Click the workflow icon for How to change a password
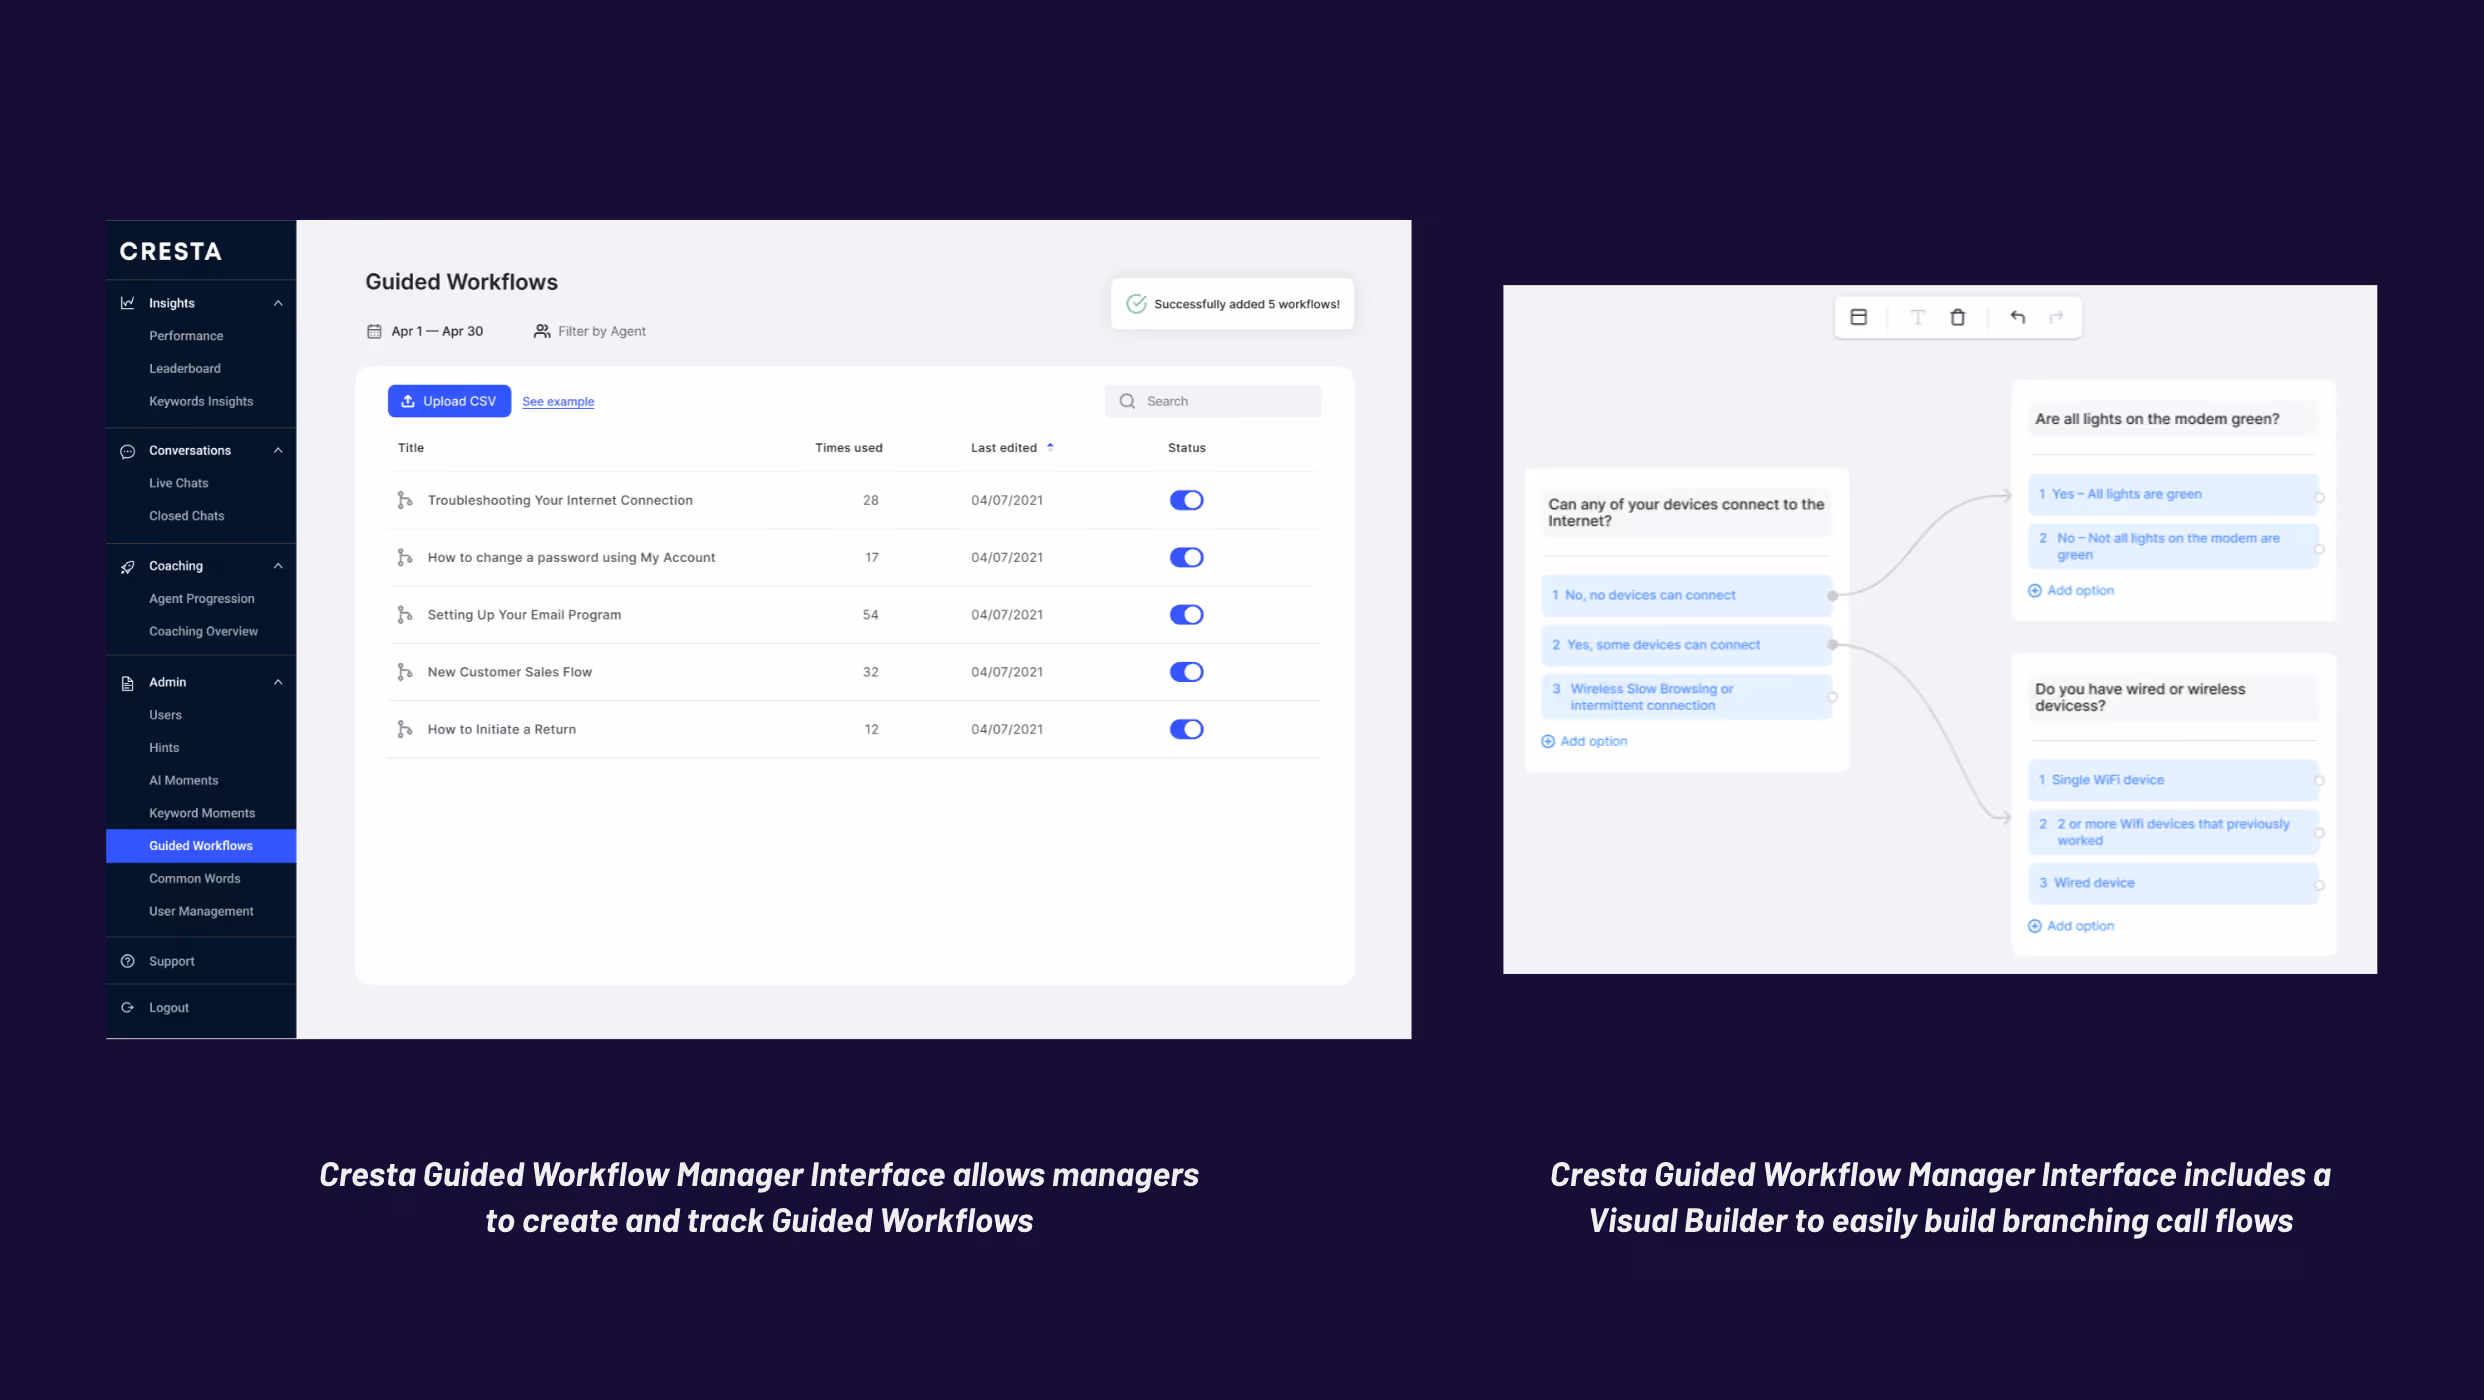This screenshot has height=1400, width=2484. tap(405, 557)
